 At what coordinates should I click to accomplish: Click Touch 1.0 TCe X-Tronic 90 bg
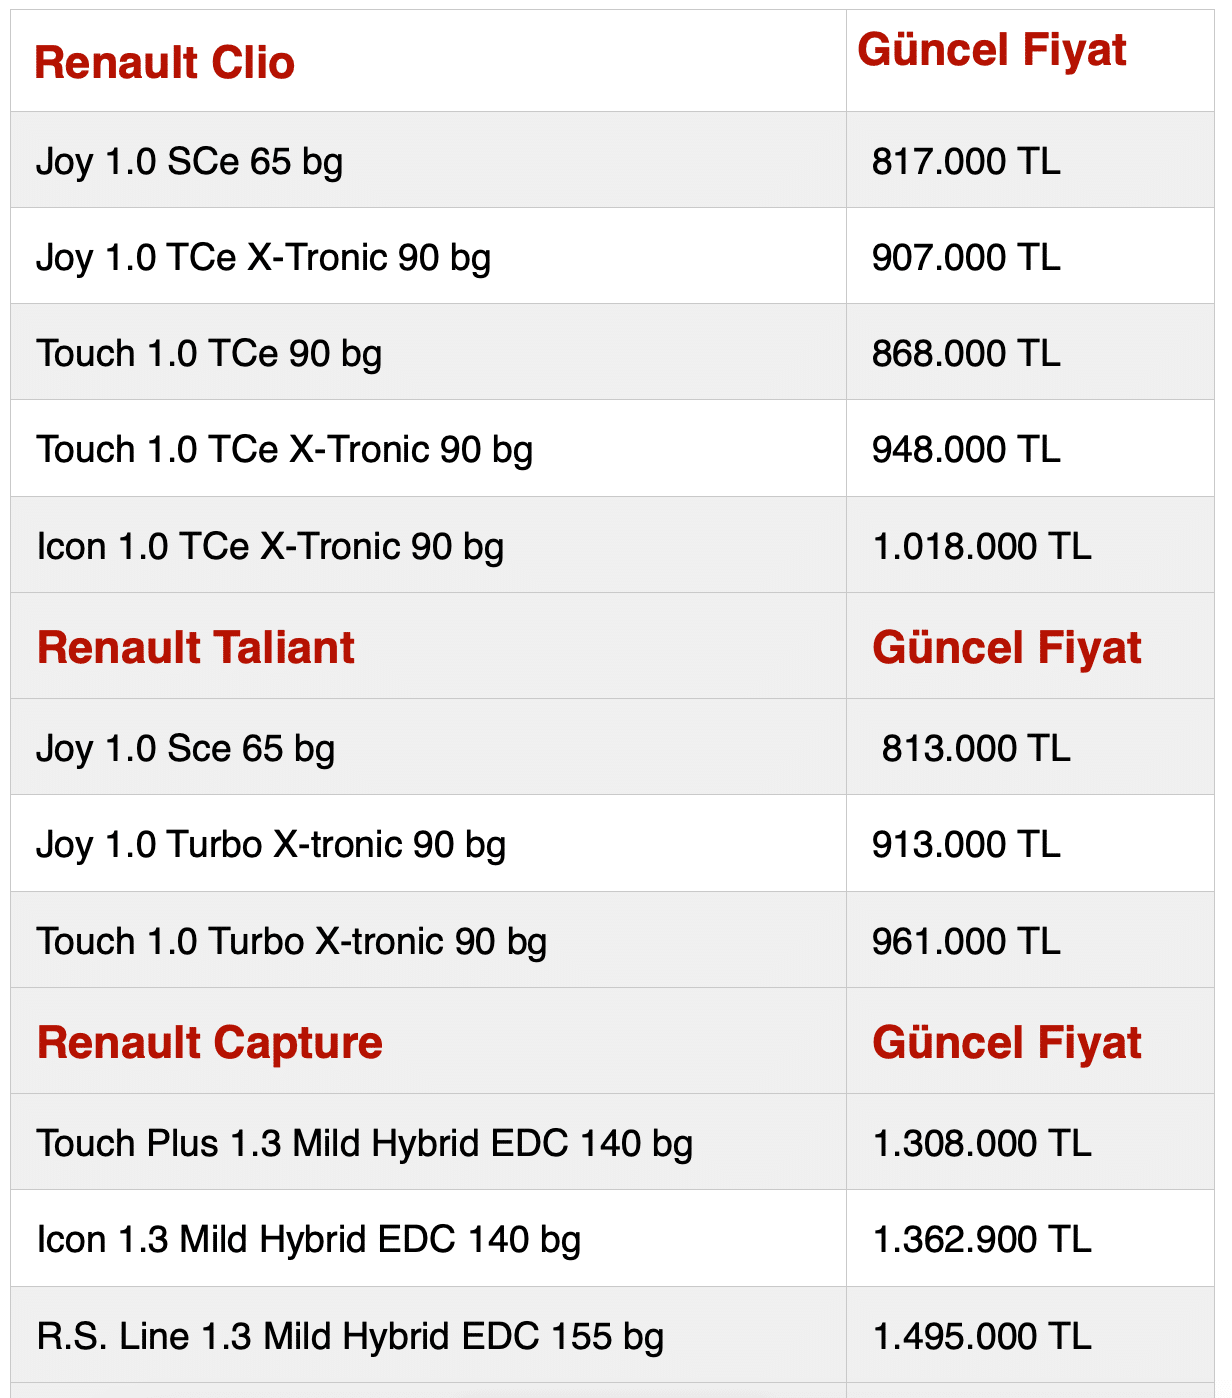(285, 449)
